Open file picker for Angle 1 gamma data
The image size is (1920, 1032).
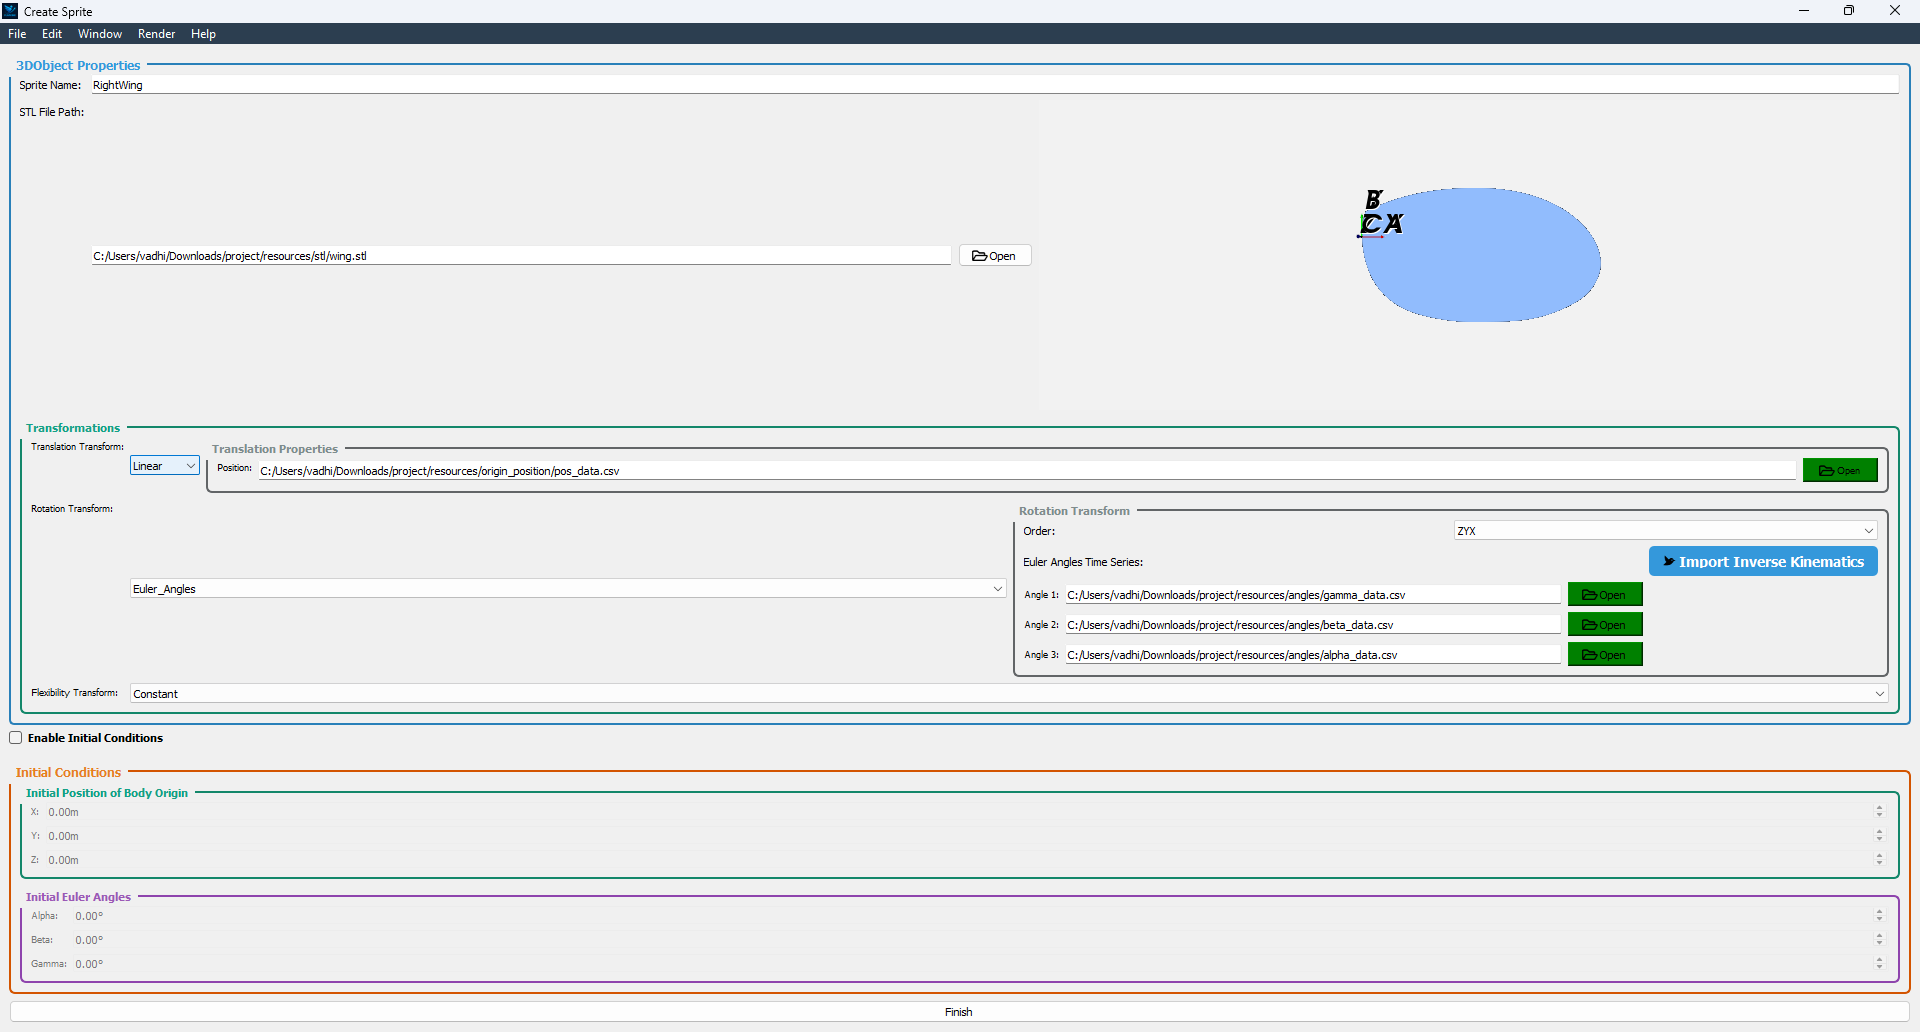point(1604,594)
